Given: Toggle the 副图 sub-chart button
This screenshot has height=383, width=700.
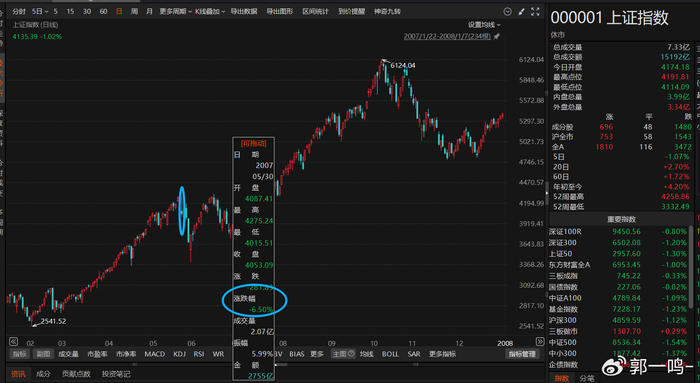Looking at the screenshot, I should point(43,354).
